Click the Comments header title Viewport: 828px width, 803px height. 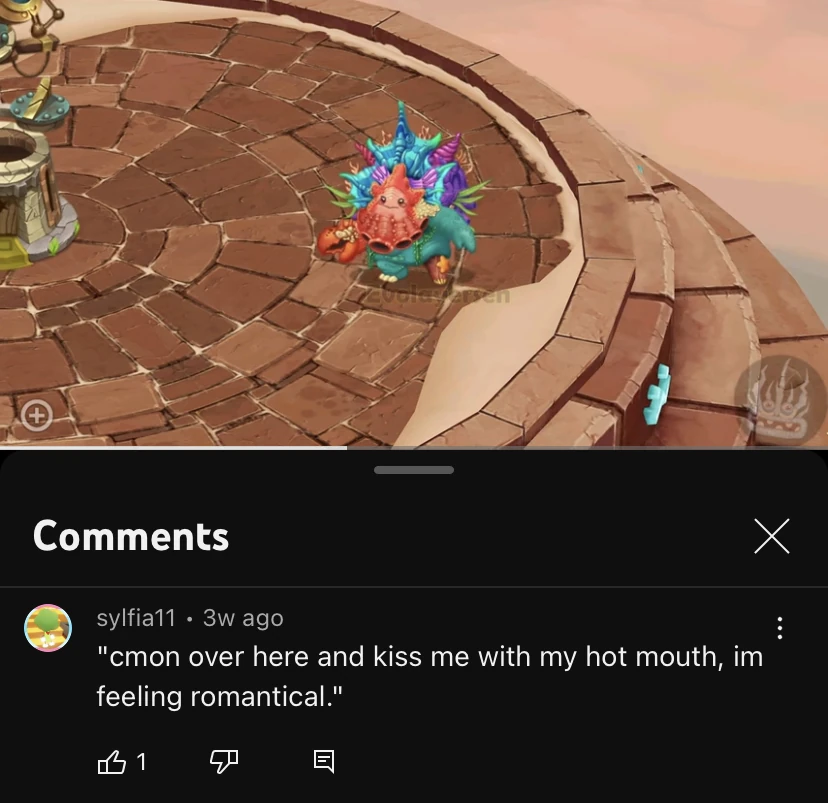click(x=130, y=536)
